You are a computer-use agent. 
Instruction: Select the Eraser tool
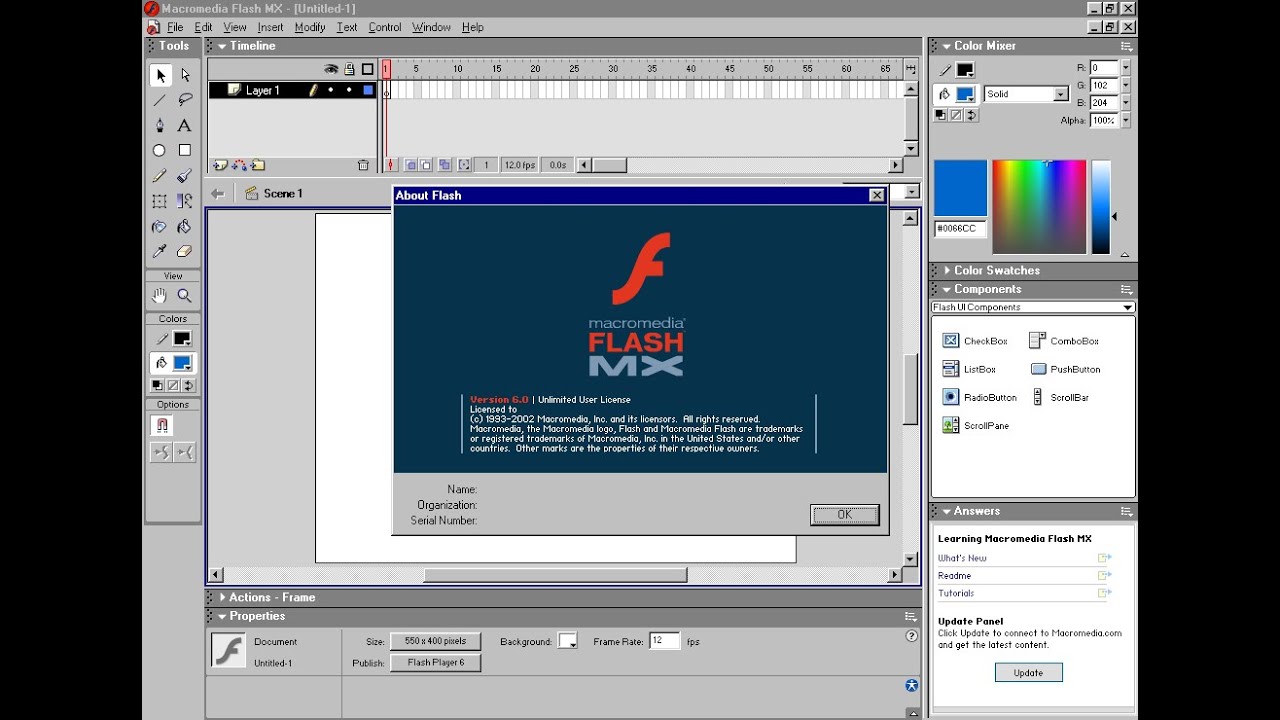pyautogui.click(x=185, y=252)
